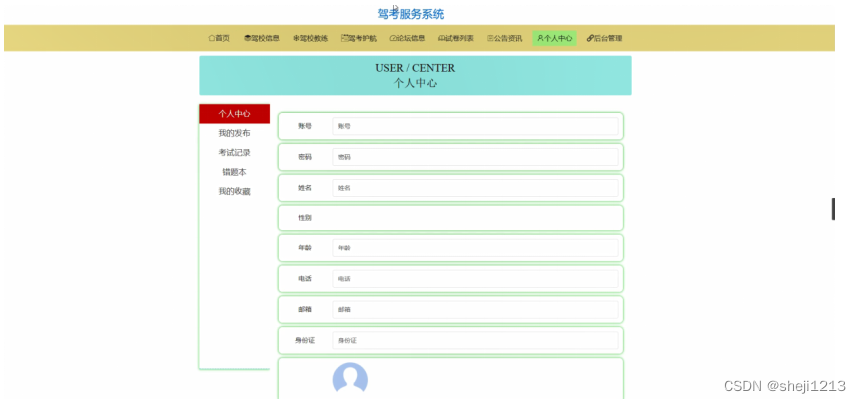Go to the 首页 home nav item
The width and height of the screenshot is (861, 403).
coord(219,38)
